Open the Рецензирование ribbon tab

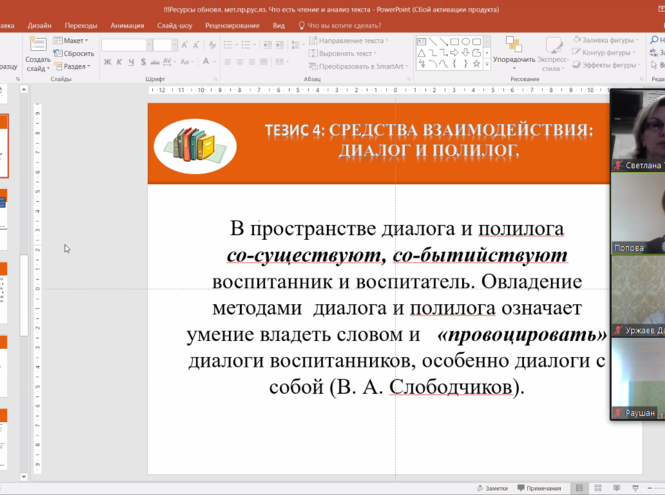point(232,25)
